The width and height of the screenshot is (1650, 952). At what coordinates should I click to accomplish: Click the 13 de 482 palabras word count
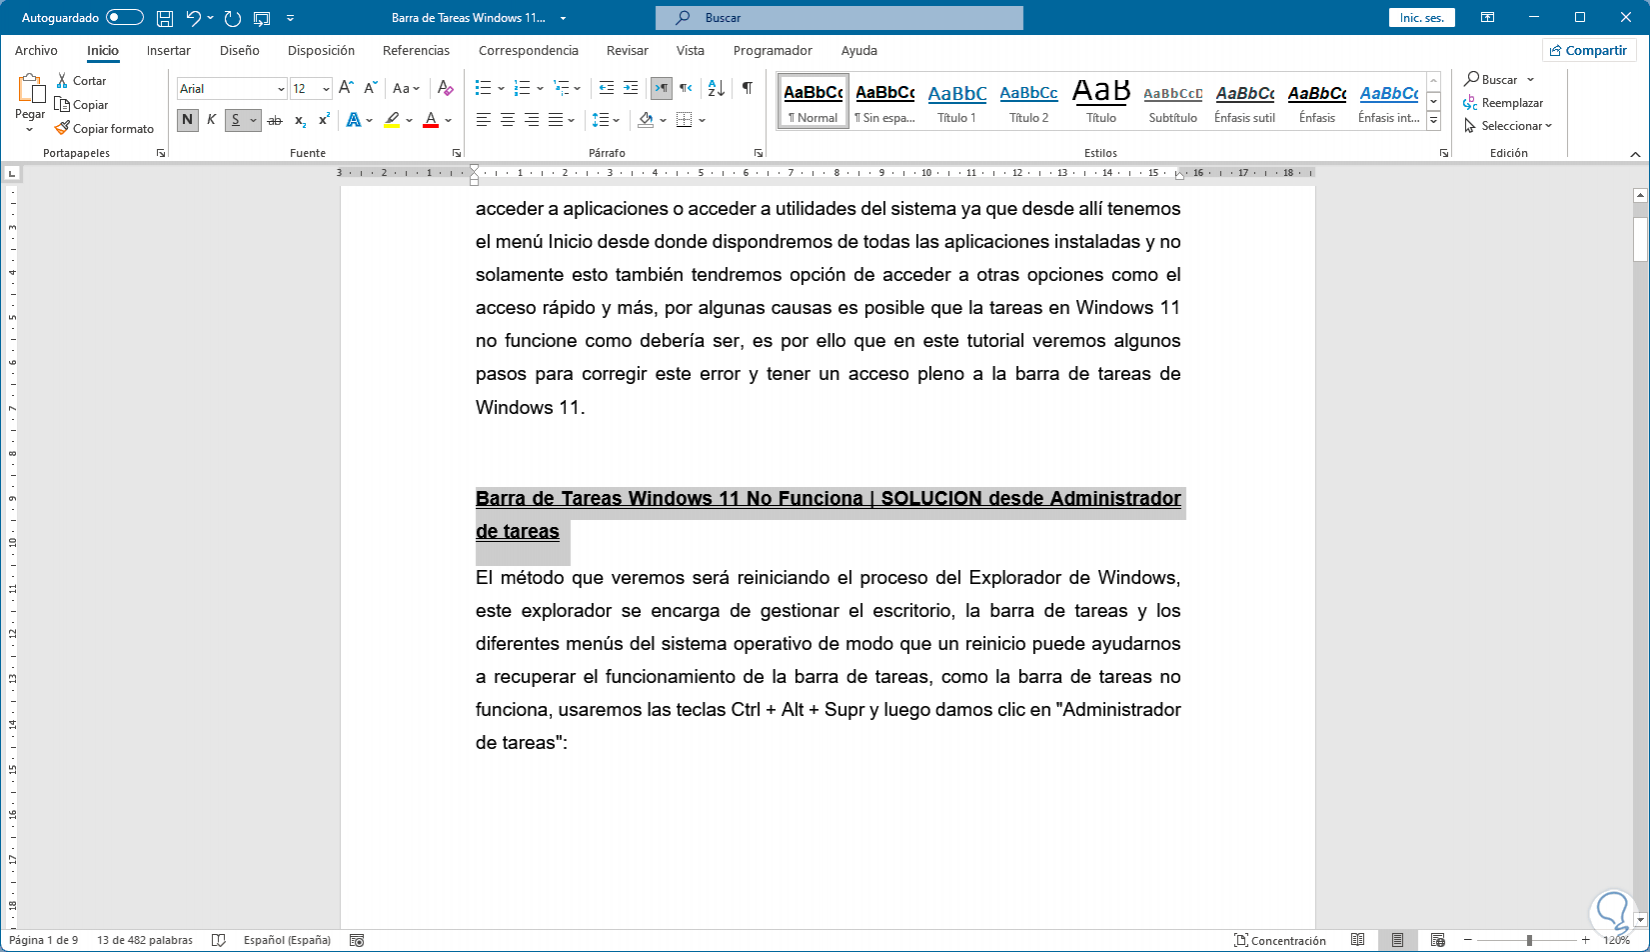tap(145, 940)
